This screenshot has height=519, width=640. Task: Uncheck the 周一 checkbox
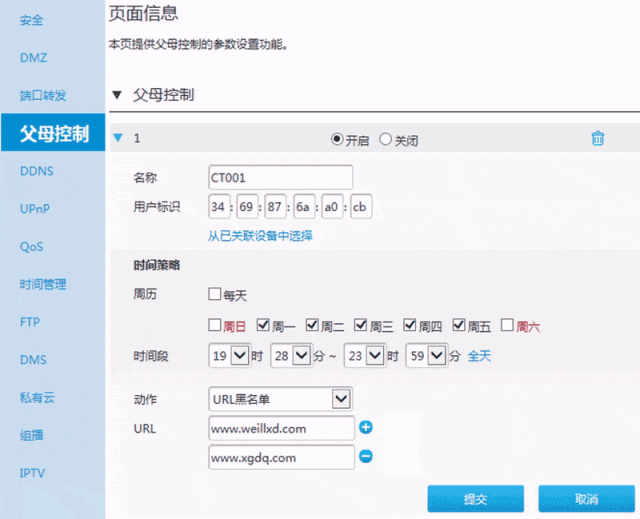pyautogui.click(x=263, y=325)
